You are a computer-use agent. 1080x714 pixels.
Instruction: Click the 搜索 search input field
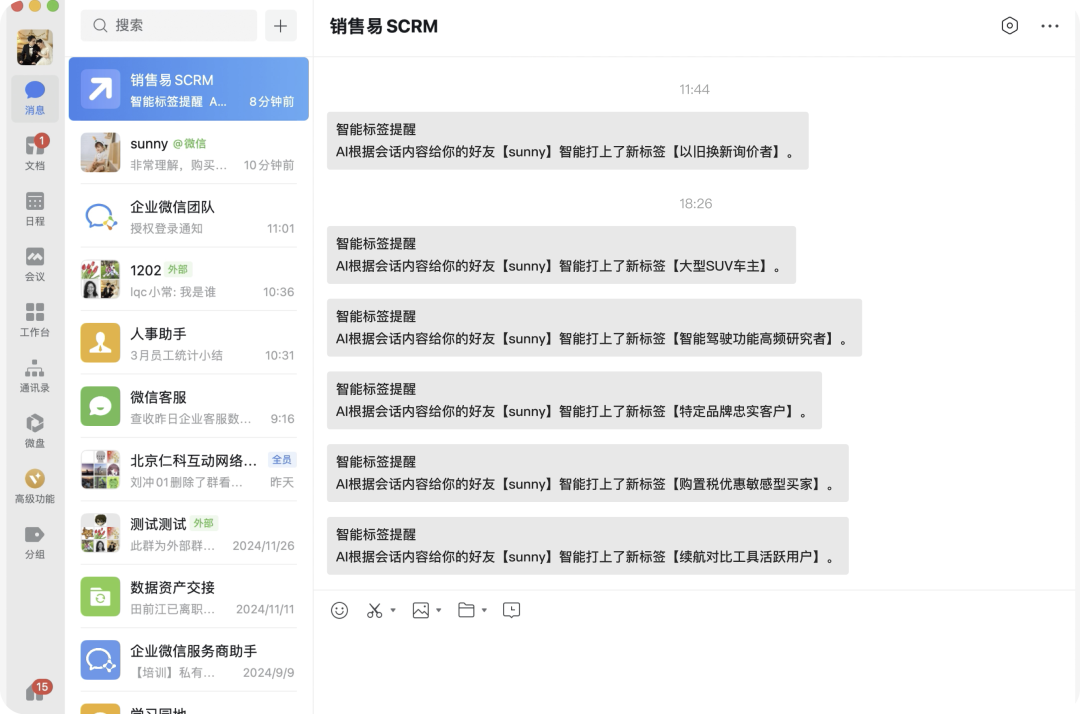[x=170, y=26]
